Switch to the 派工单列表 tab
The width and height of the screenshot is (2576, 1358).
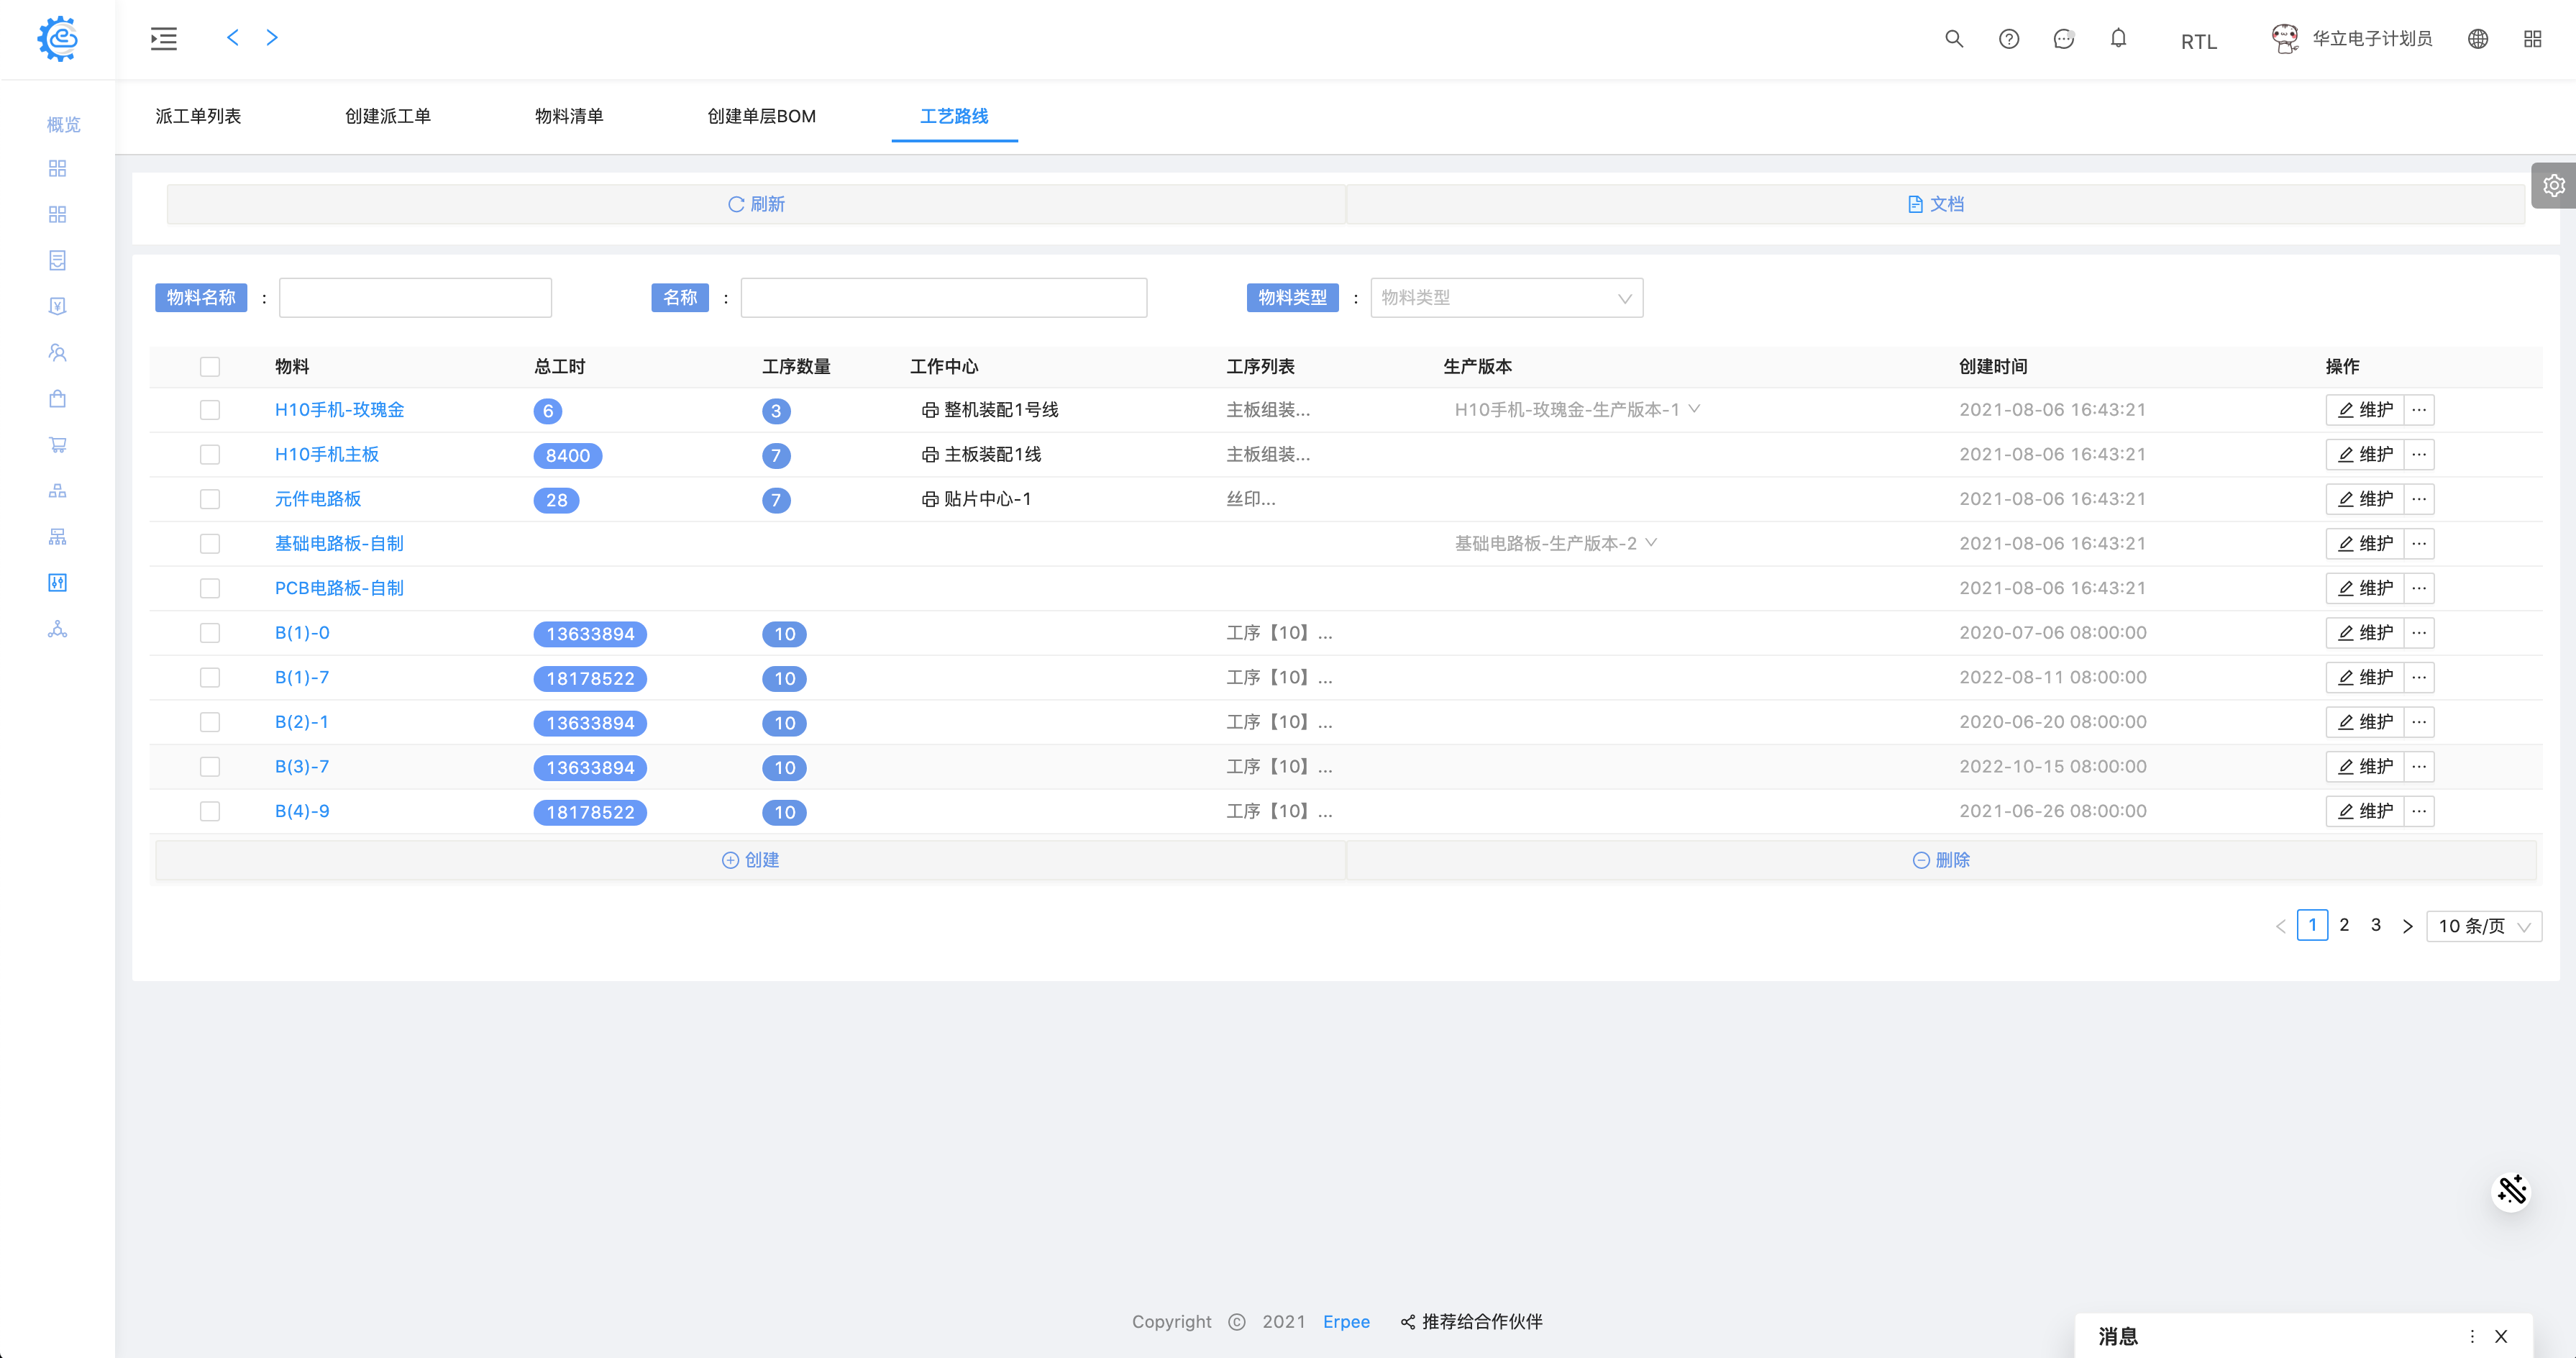198,117
